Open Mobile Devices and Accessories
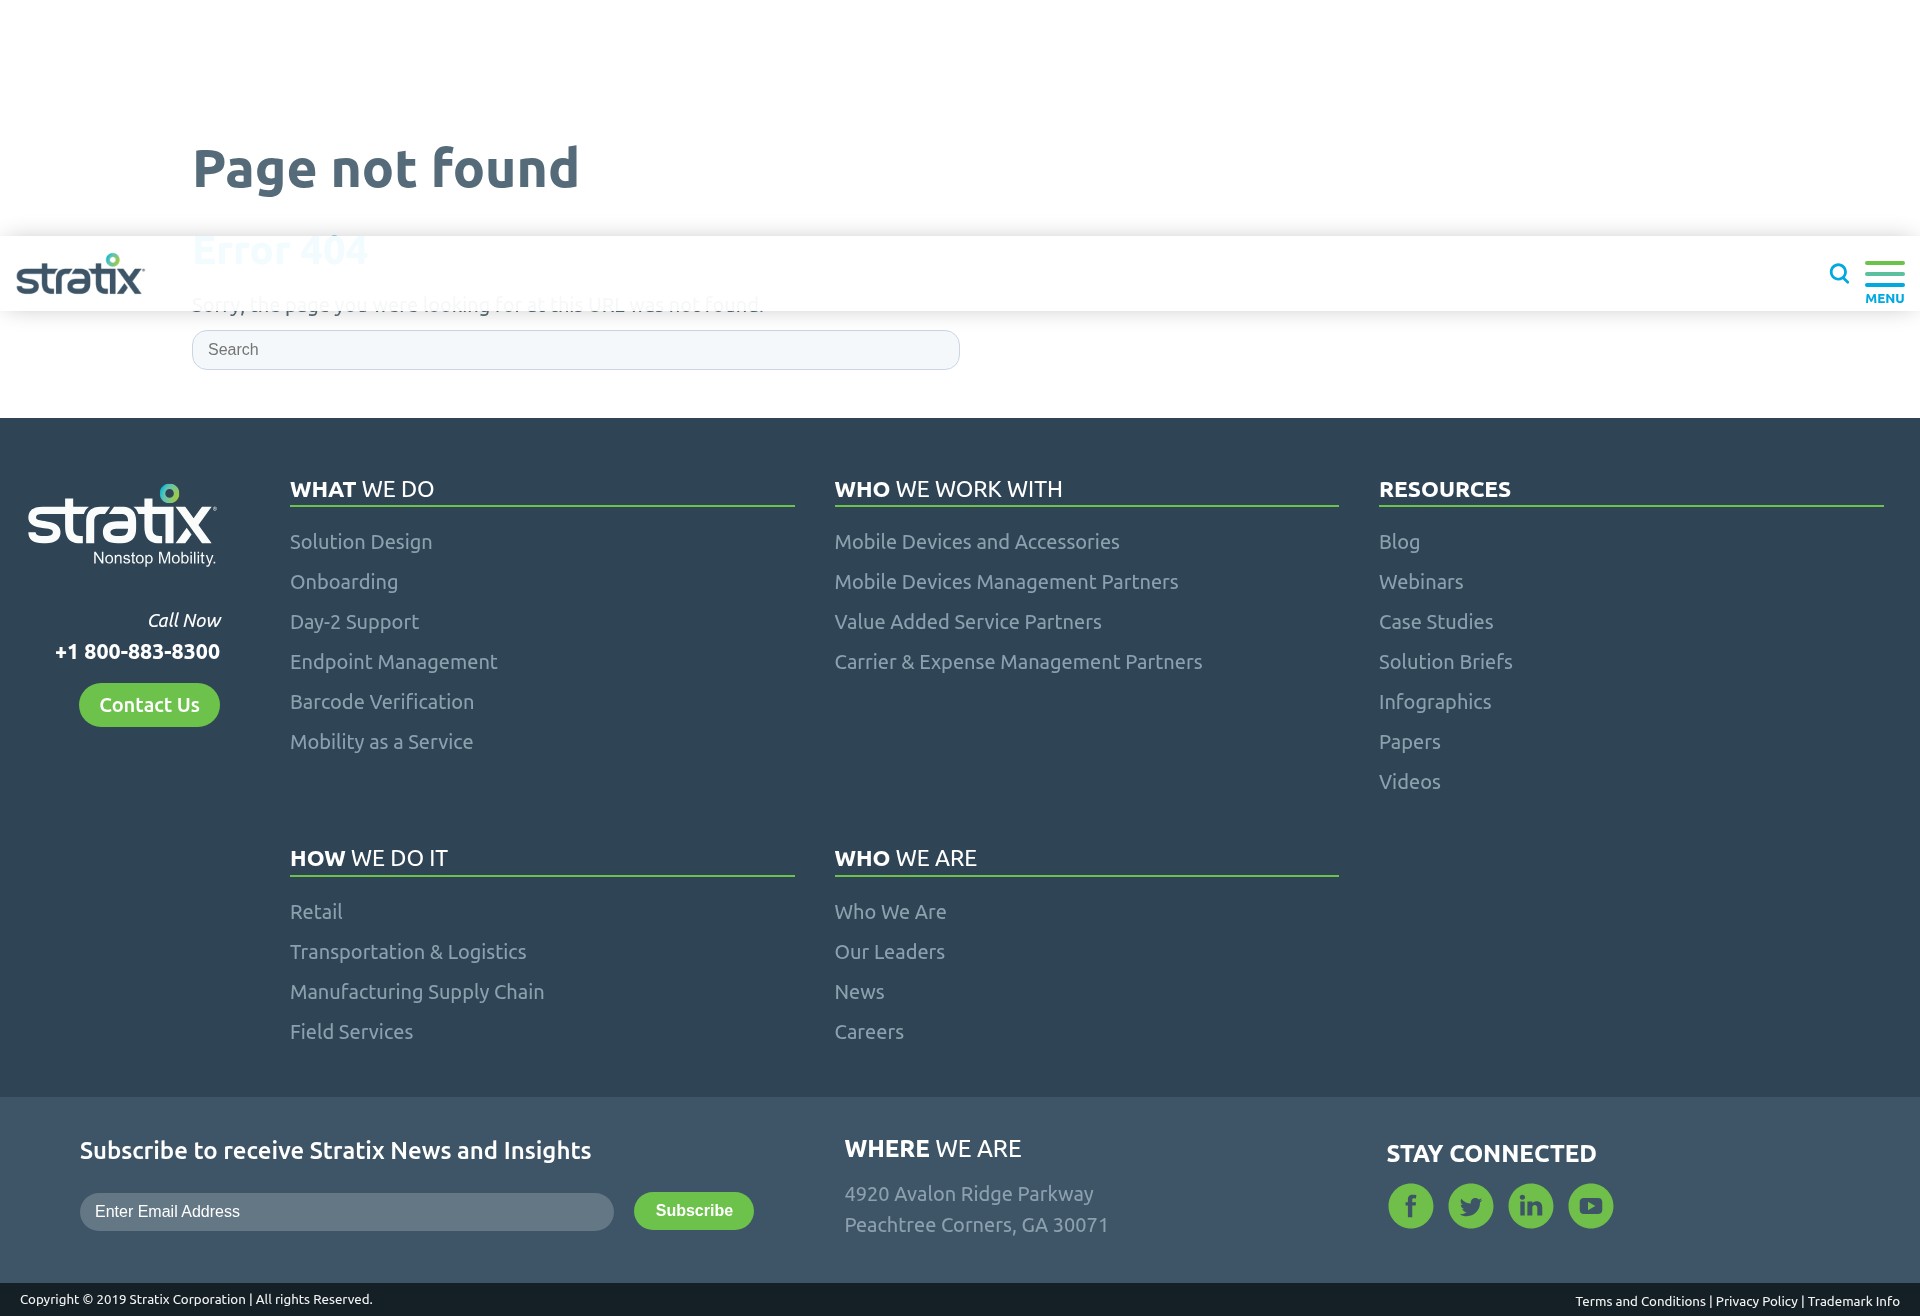Screen dimensions: 1920x1316 tap(977, 542)
